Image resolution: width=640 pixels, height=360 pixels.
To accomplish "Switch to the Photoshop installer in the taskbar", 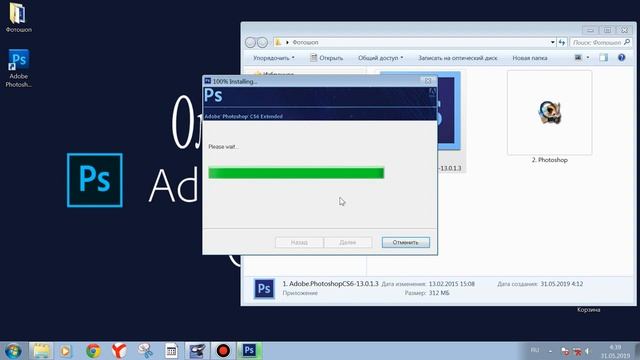I will 249,351.
